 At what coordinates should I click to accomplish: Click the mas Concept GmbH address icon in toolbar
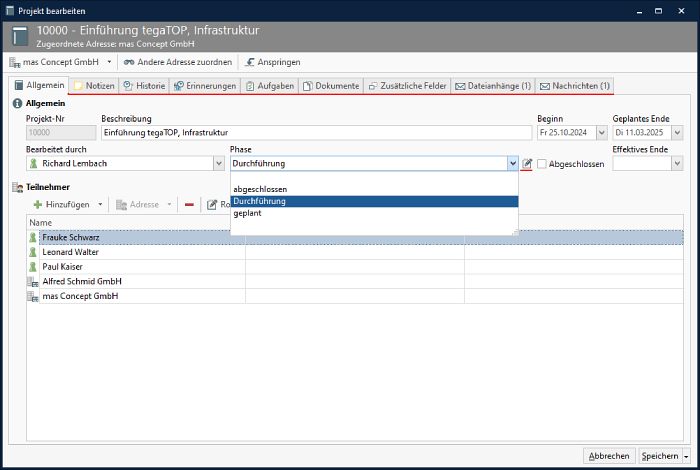(x=15, y=62)
